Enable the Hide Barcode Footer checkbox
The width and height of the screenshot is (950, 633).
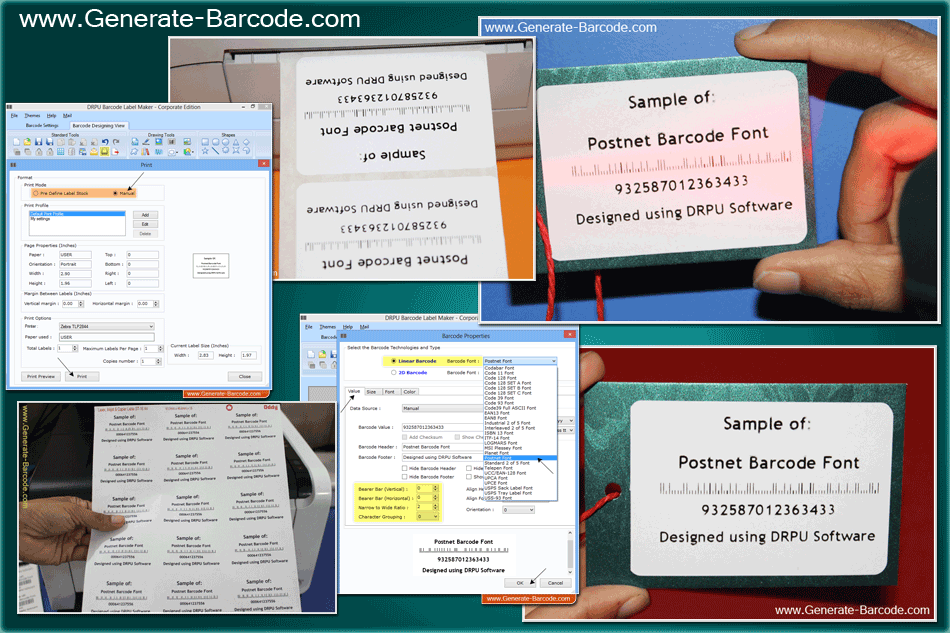point(404,477)
